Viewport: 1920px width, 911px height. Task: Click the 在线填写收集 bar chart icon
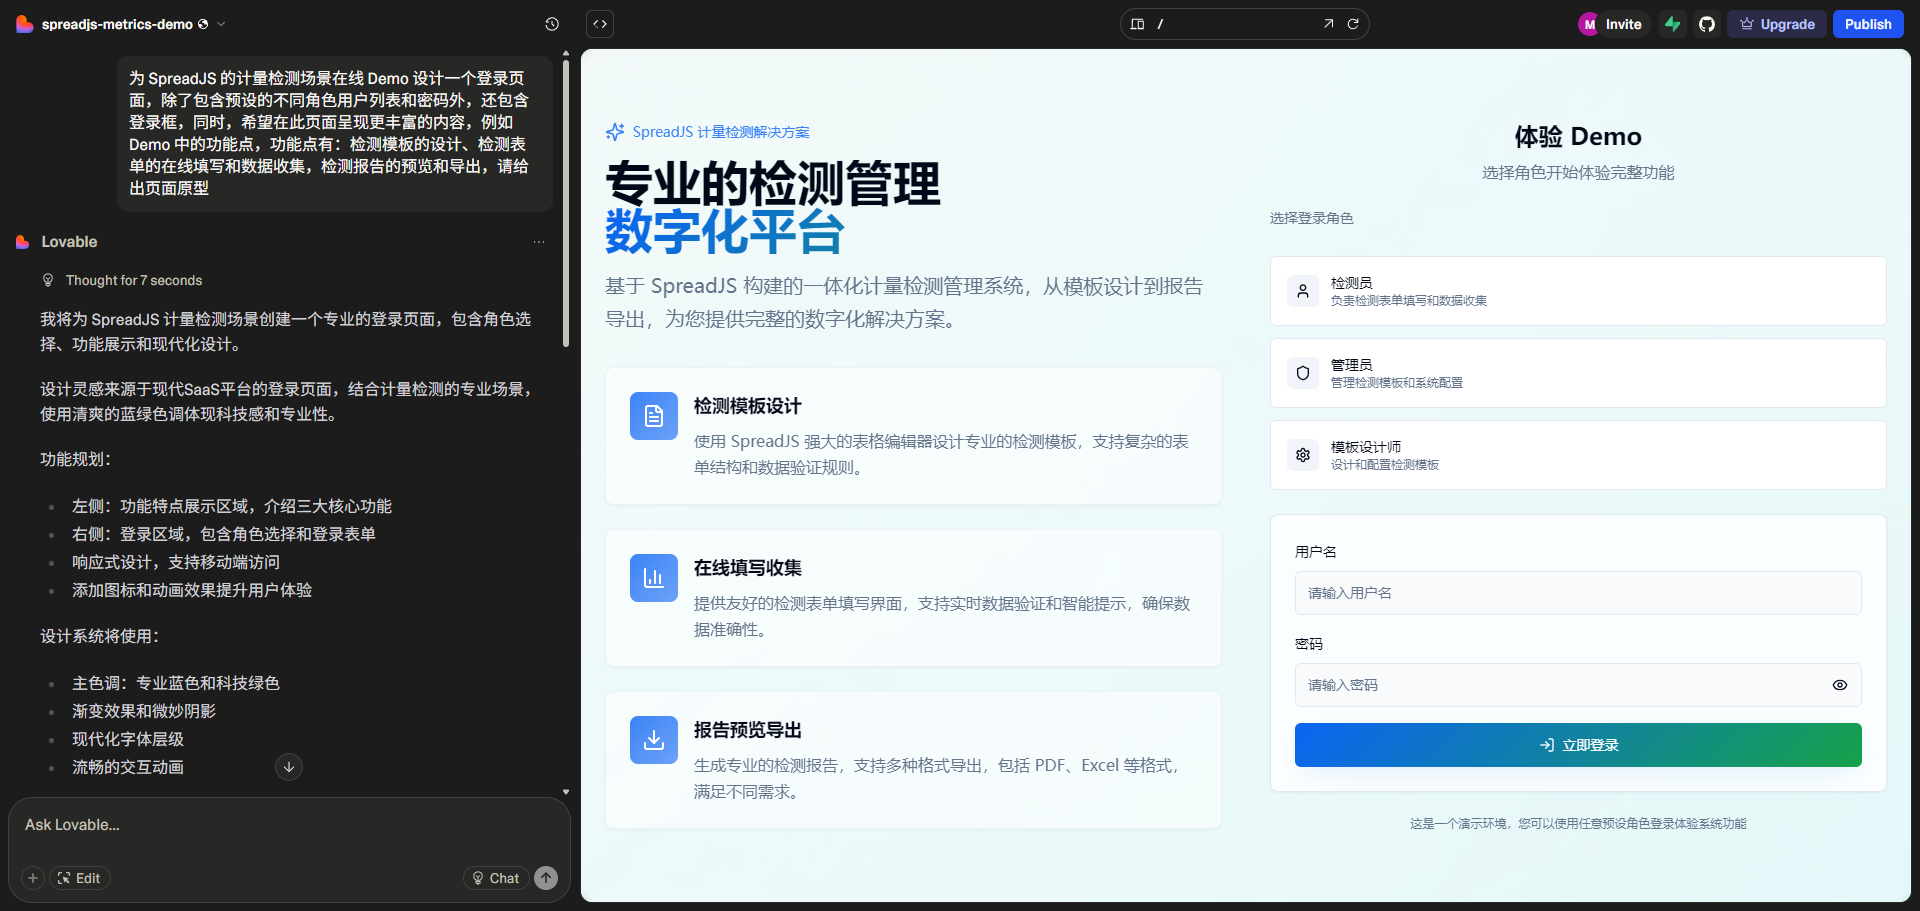(654, 578)
